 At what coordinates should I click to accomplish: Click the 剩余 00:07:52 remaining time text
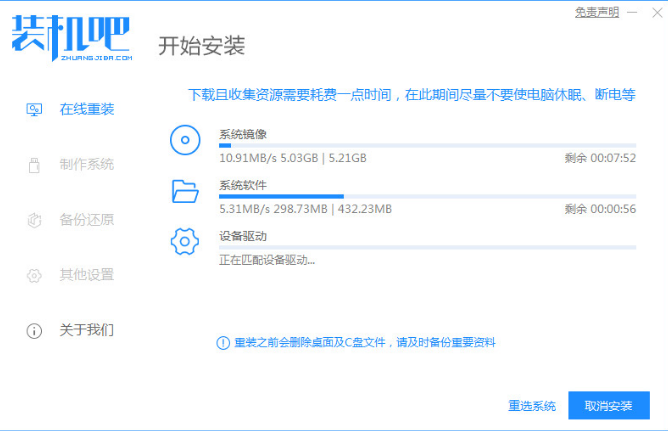pyautogui.click(x=599, y=158)
